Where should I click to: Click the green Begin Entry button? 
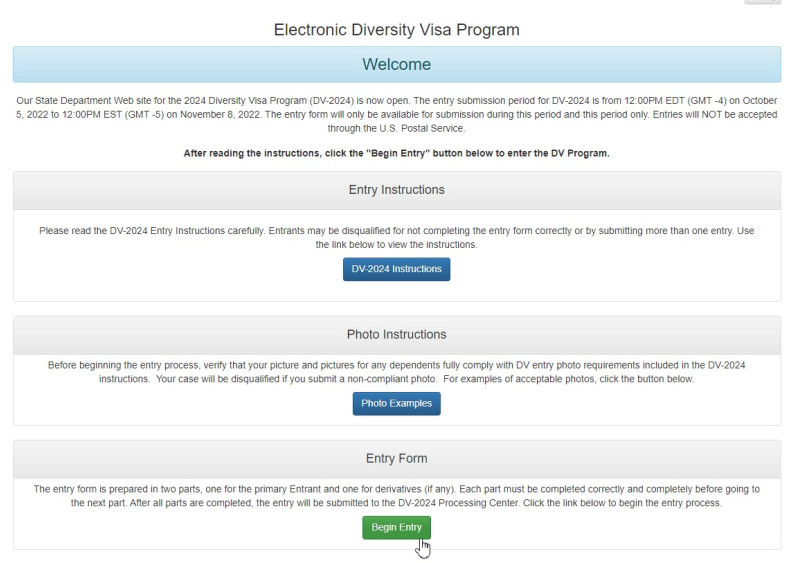pyautogui.click(x=396, y=527)
